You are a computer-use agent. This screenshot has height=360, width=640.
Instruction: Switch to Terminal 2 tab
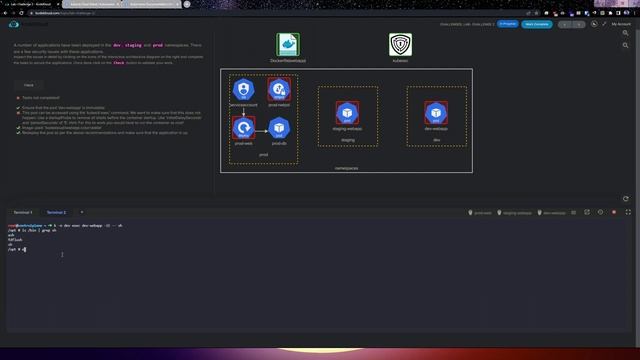tap(56, 213)
